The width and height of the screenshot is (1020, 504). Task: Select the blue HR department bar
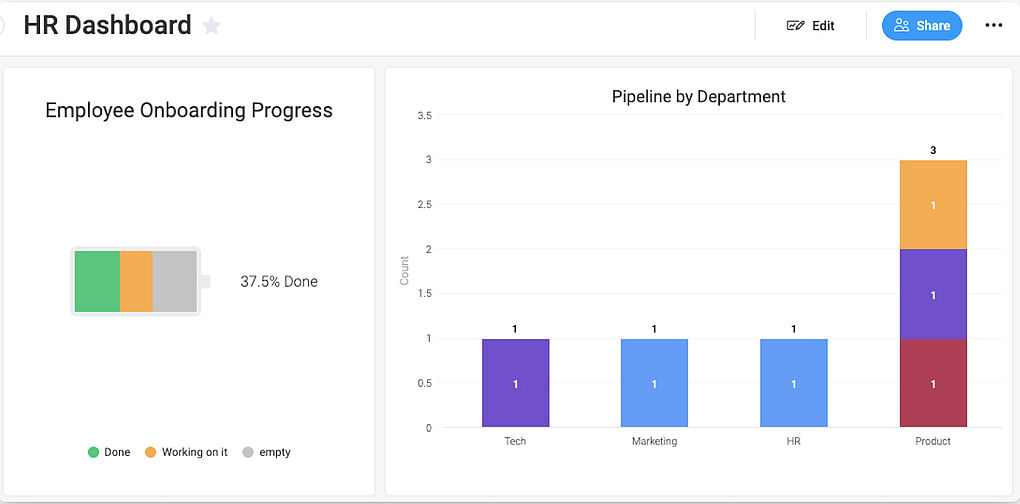pos(794,383)
